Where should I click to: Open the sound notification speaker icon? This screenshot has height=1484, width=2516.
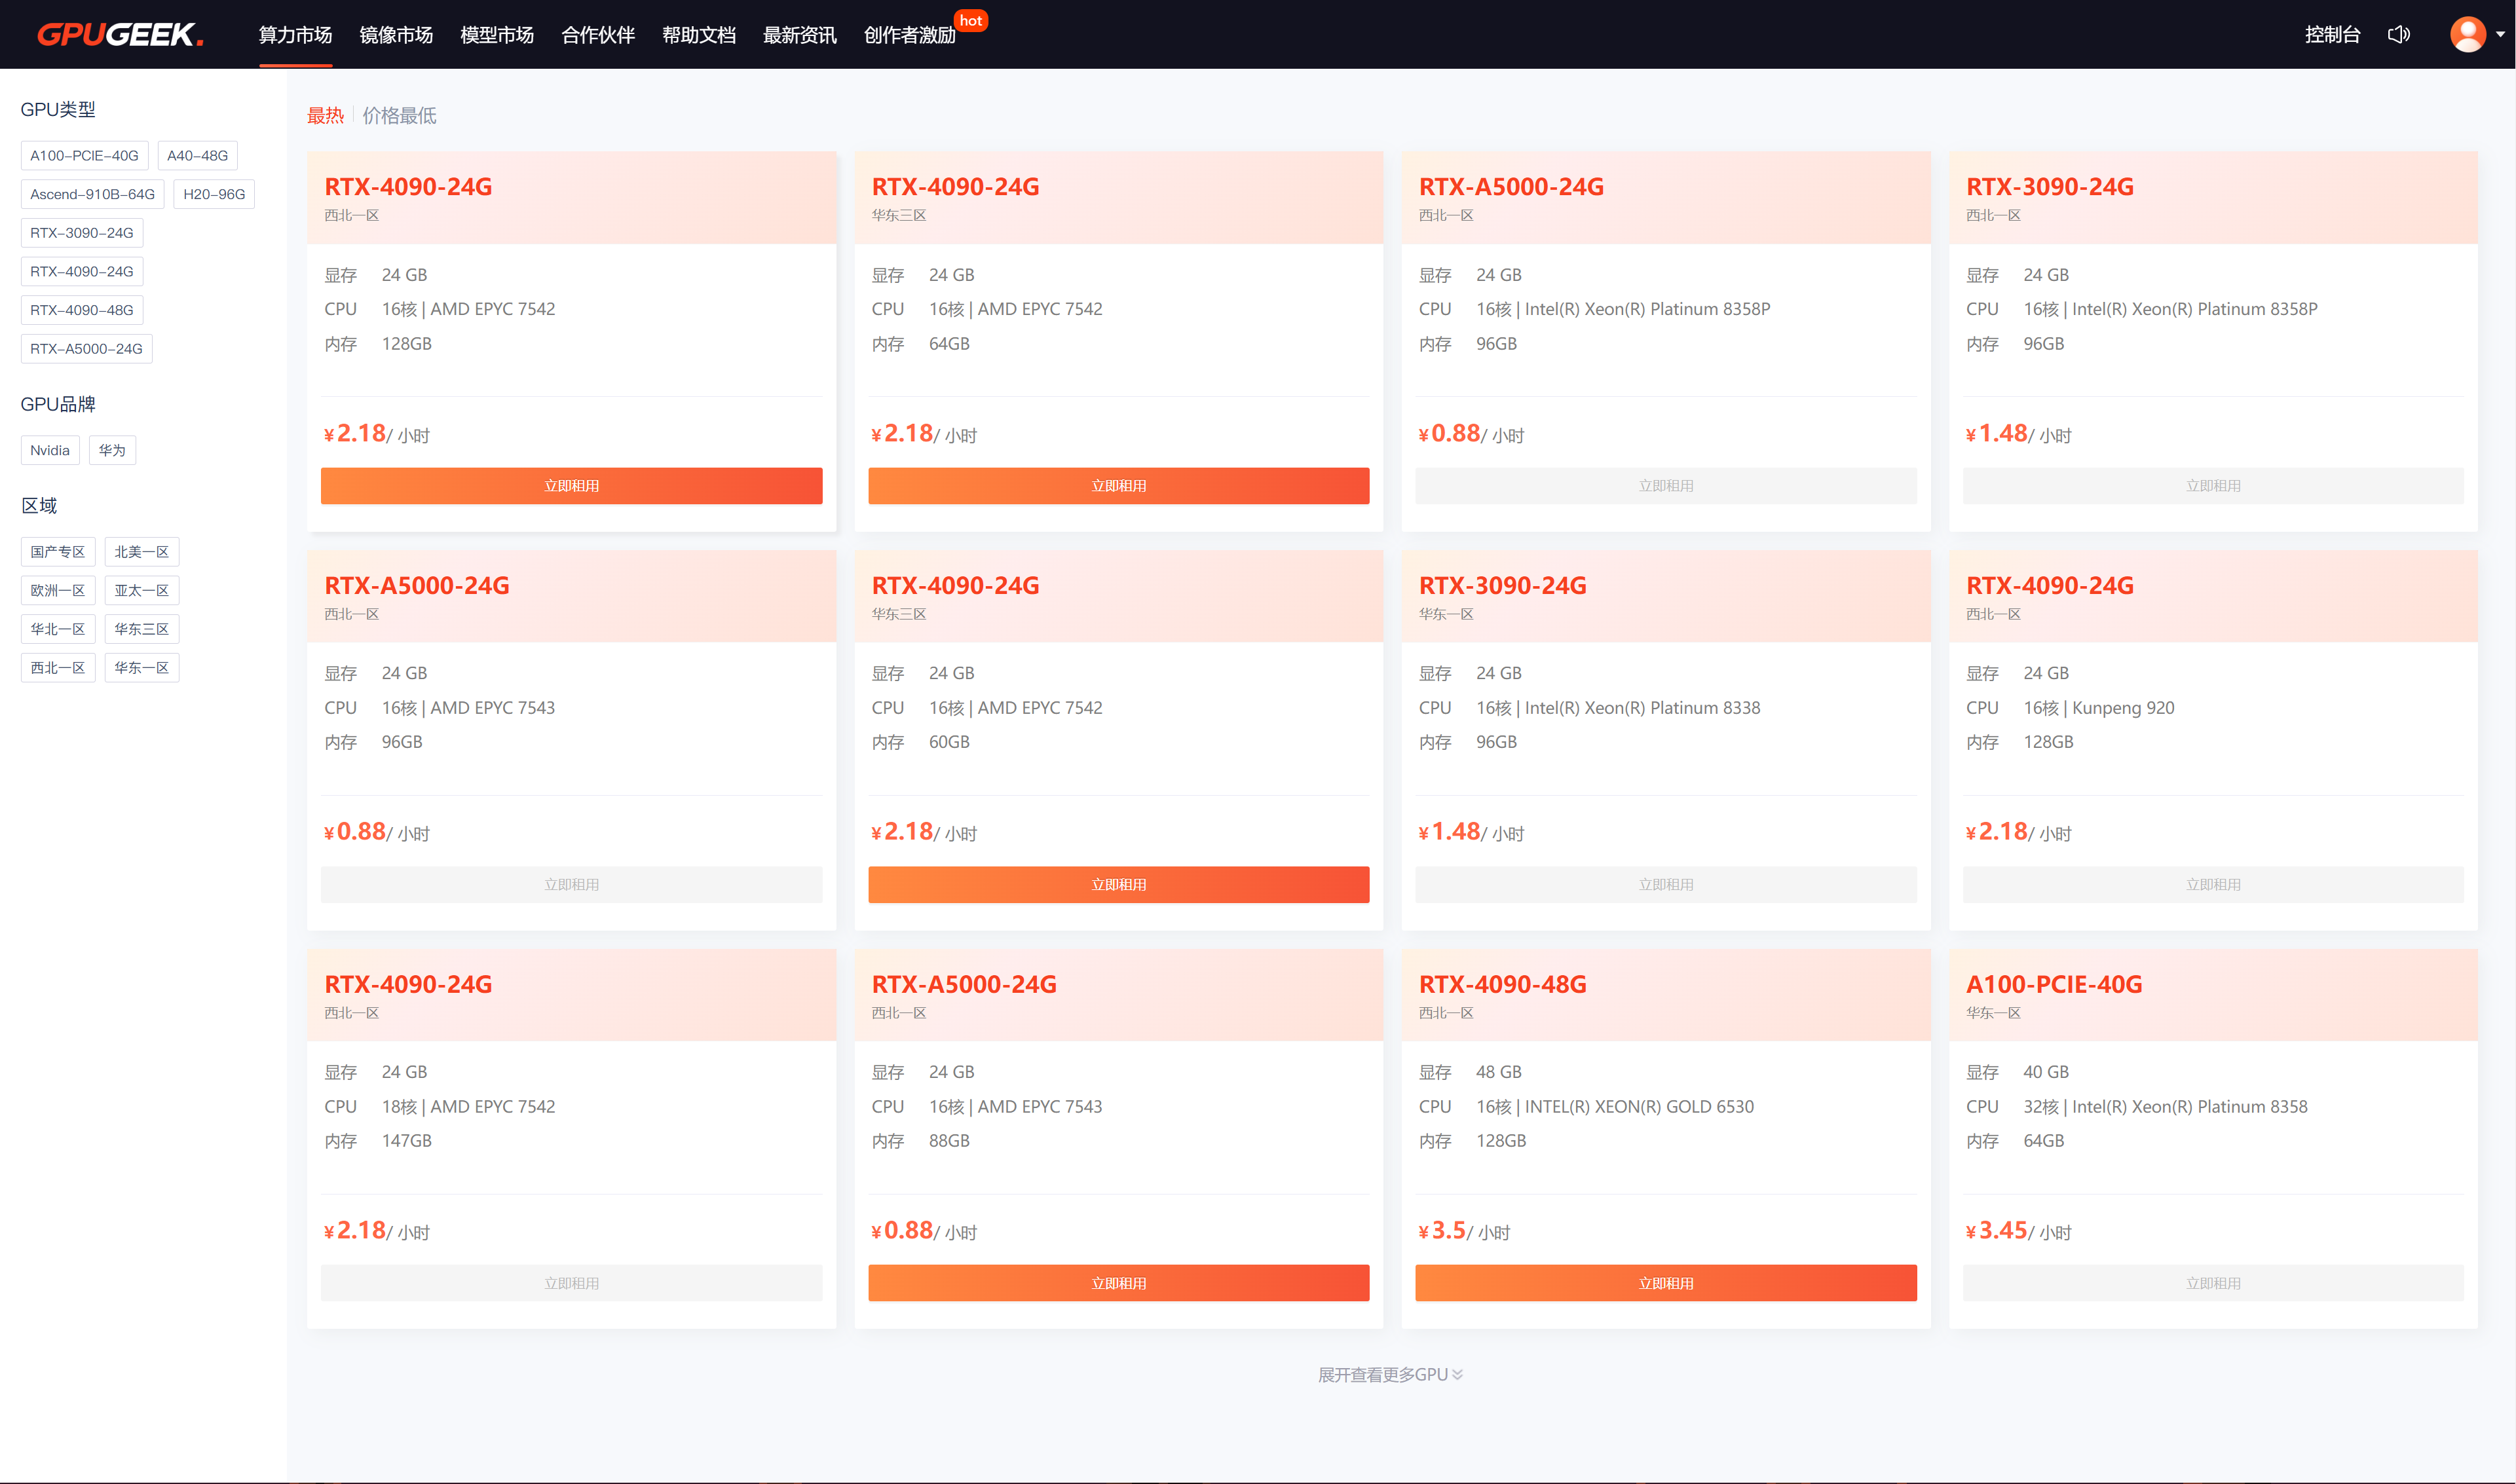(2398, 35)
